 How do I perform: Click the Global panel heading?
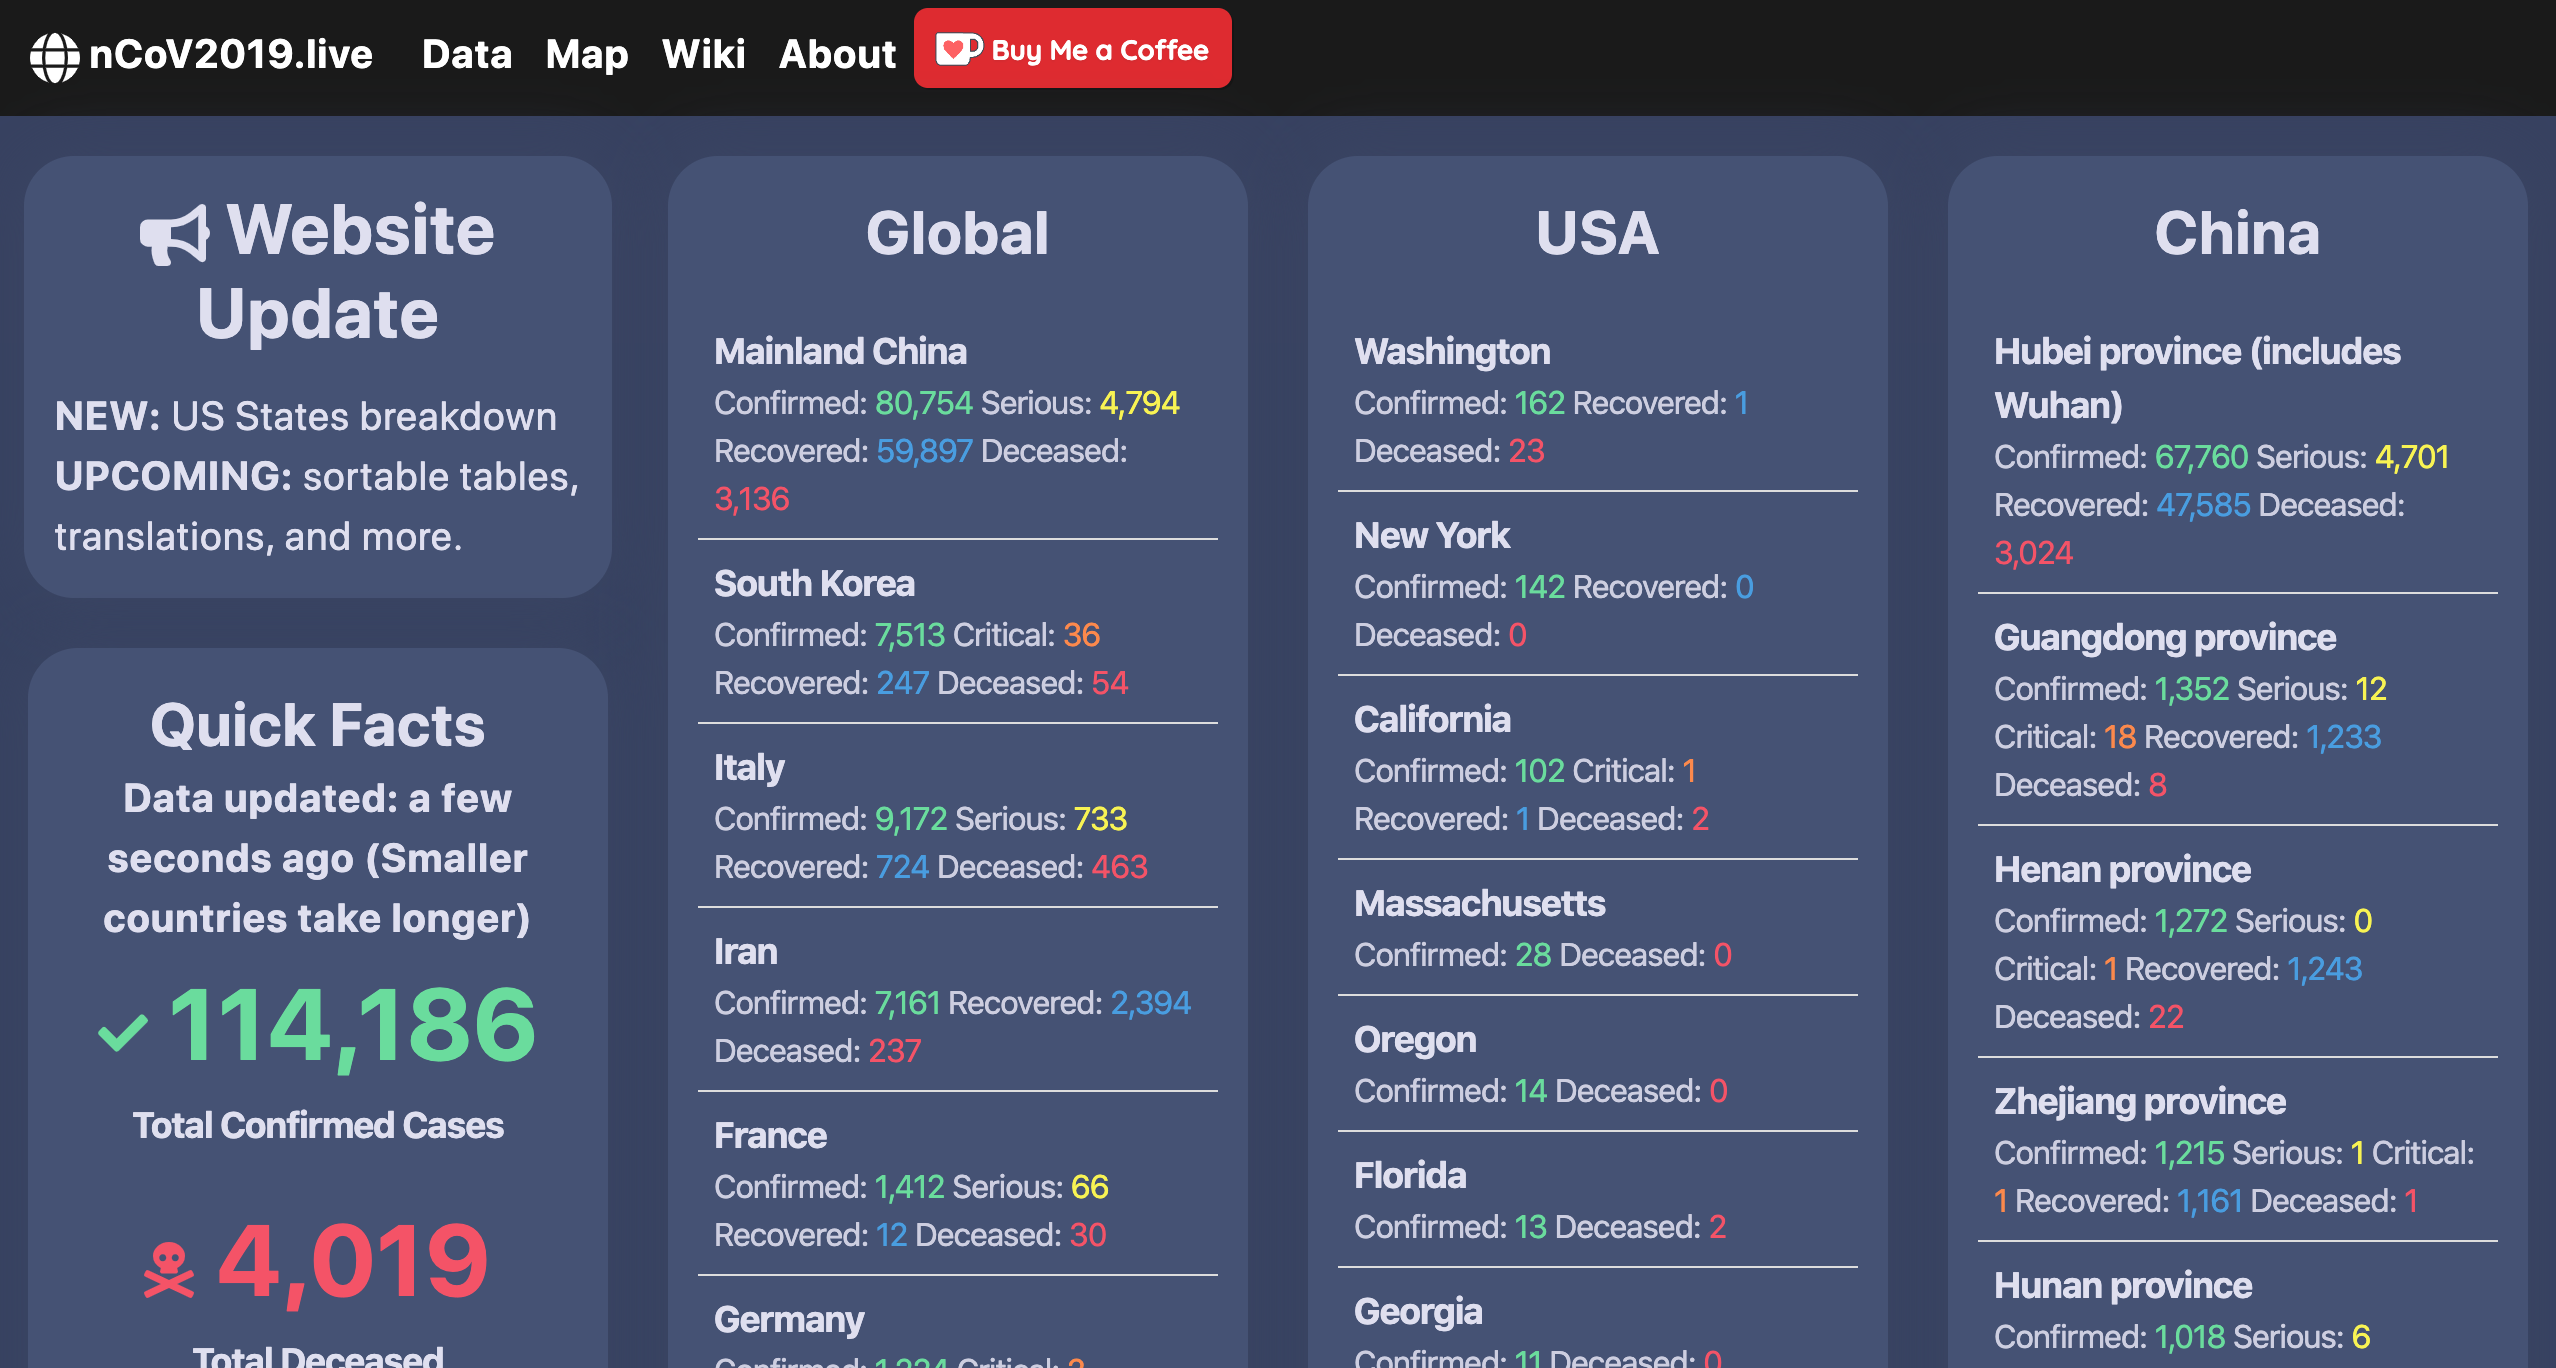click(x=957, y=233)
